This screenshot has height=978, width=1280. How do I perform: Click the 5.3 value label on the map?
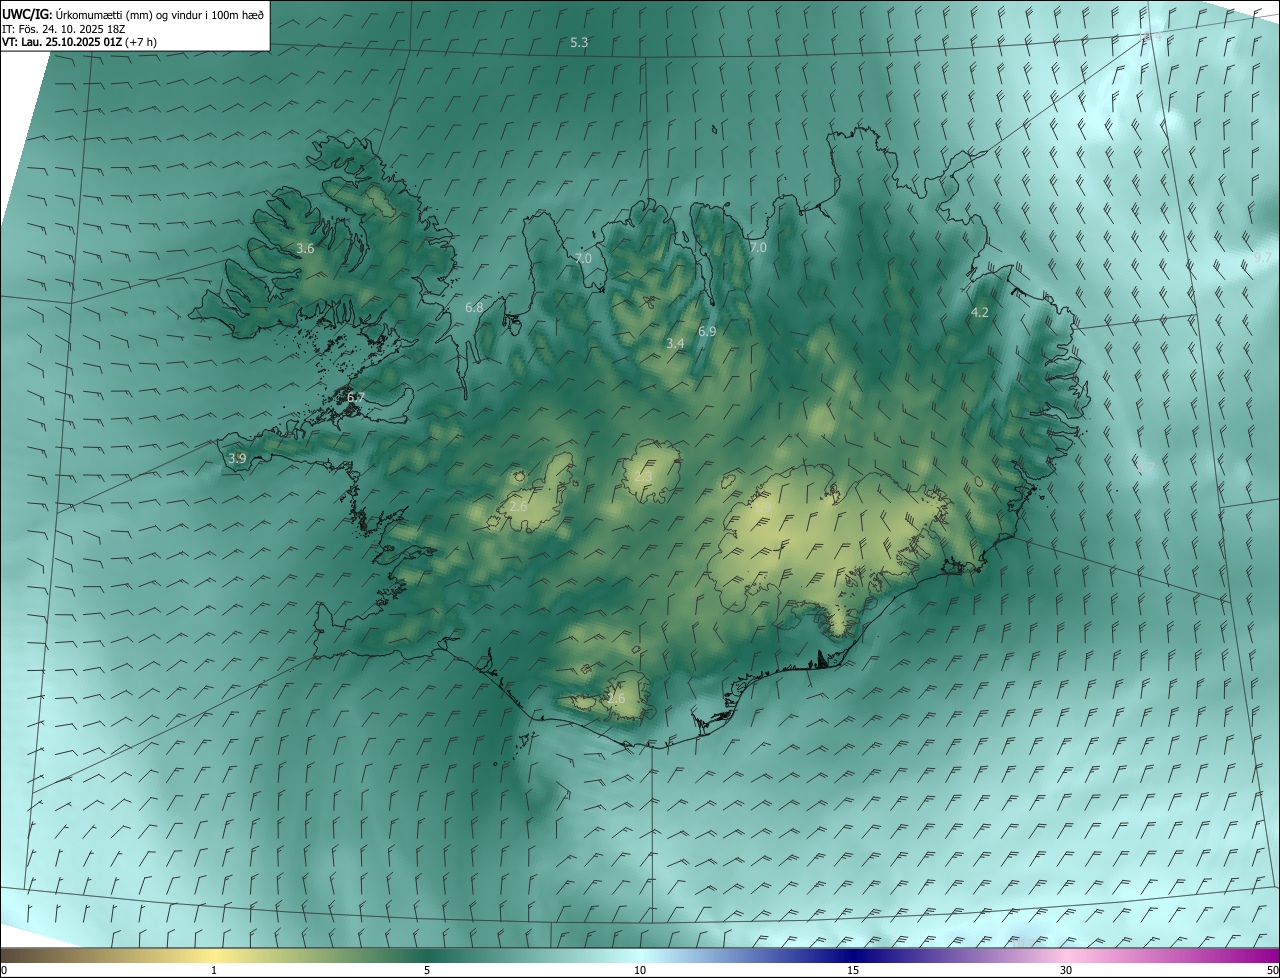[x=579, y=42]
